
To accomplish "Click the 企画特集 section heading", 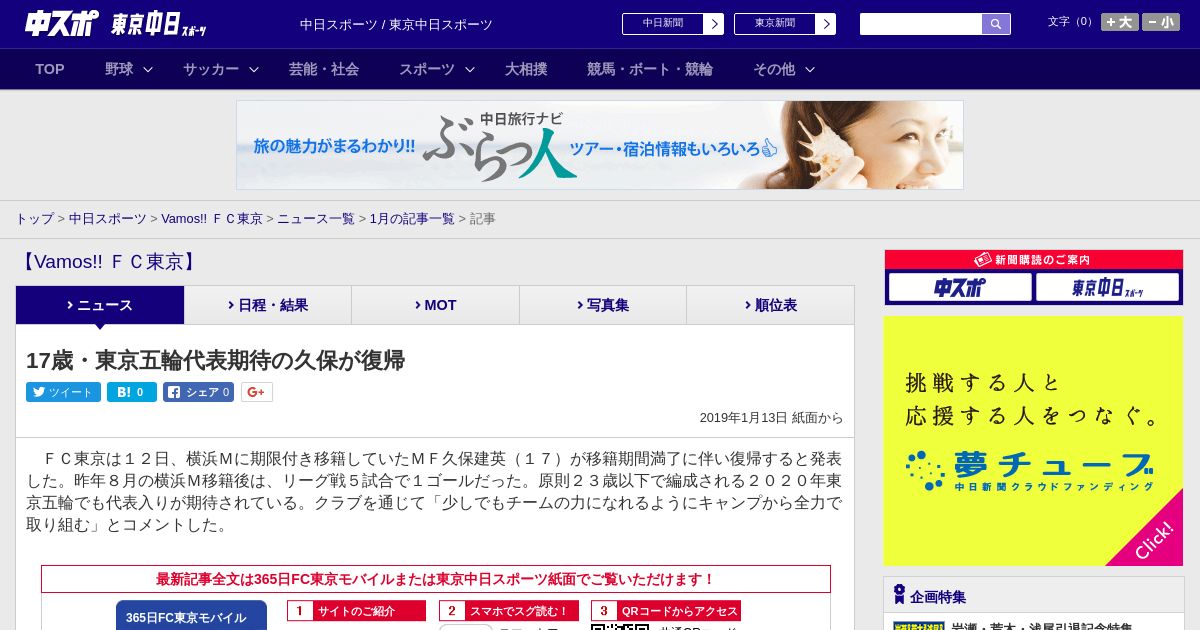I will (938, 597).
